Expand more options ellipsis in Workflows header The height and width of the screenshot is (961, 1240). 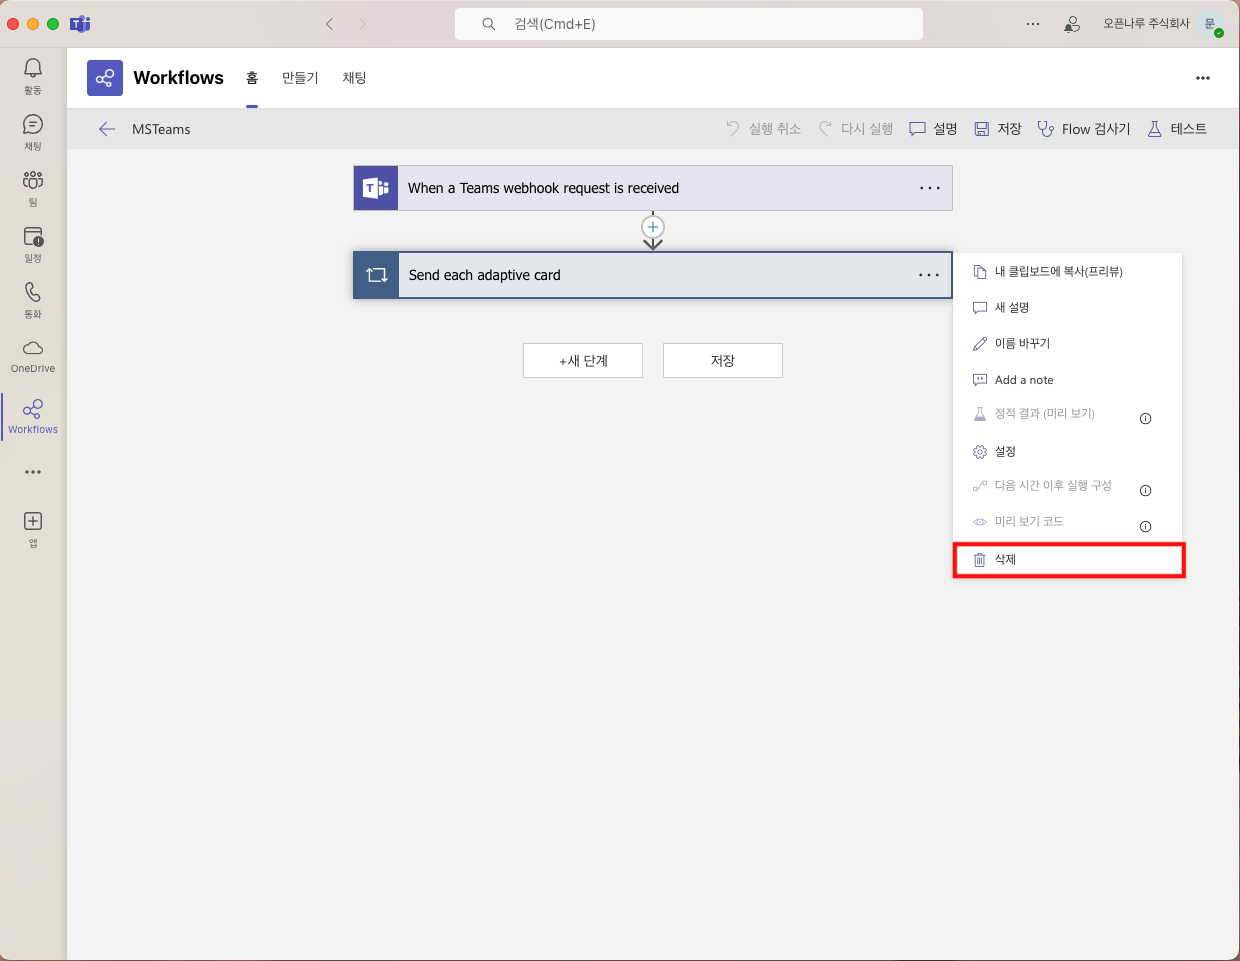[x=1203, y=78]
